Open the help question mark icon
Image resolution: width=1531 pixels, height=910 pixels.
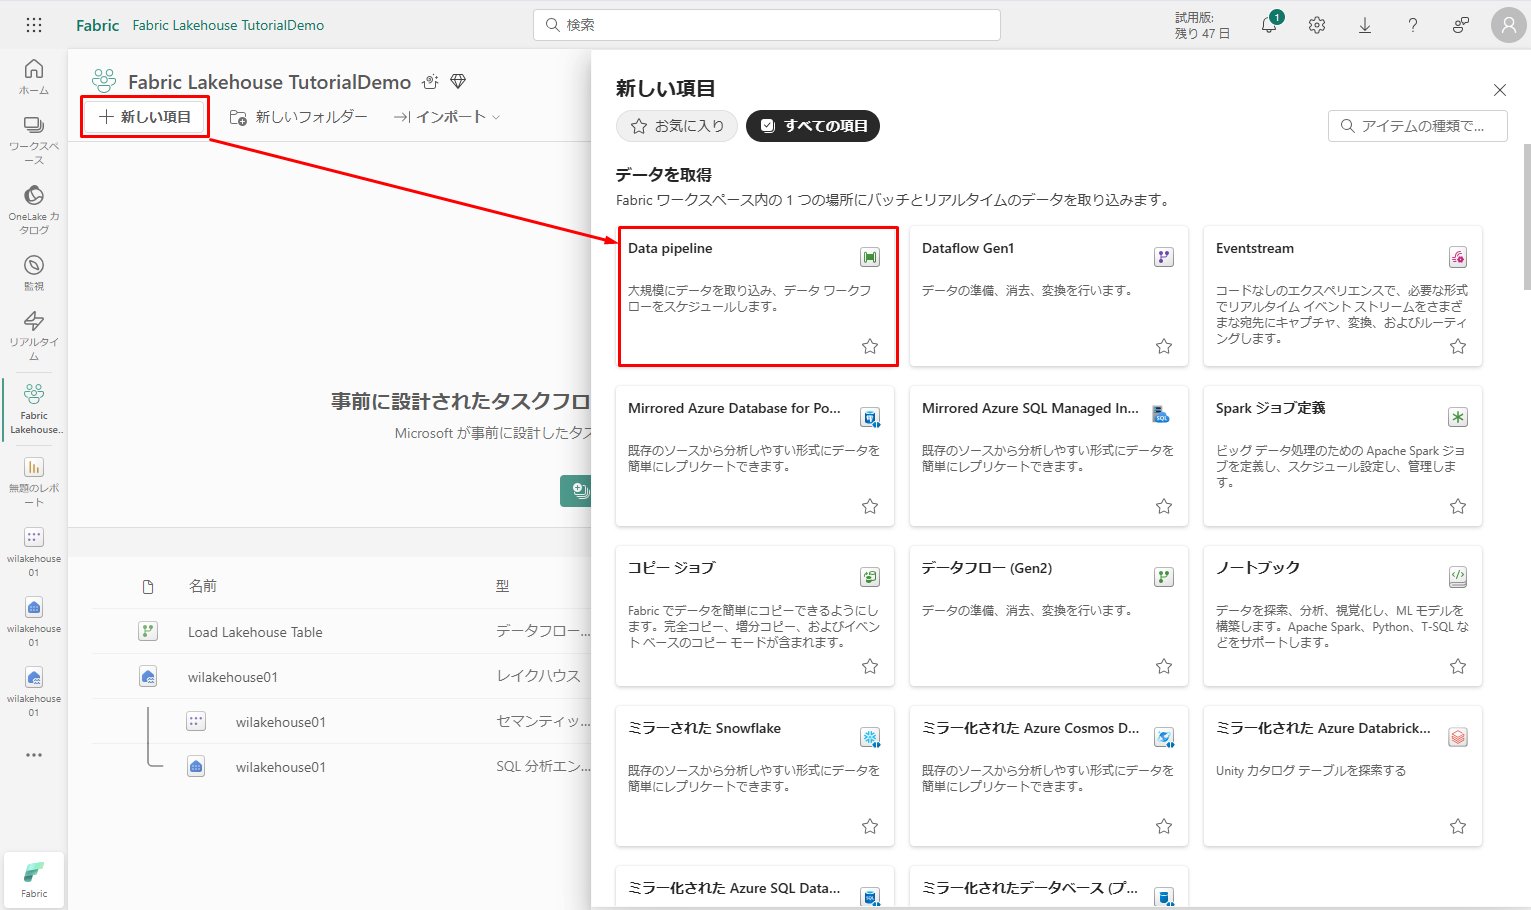point(1413,25)
